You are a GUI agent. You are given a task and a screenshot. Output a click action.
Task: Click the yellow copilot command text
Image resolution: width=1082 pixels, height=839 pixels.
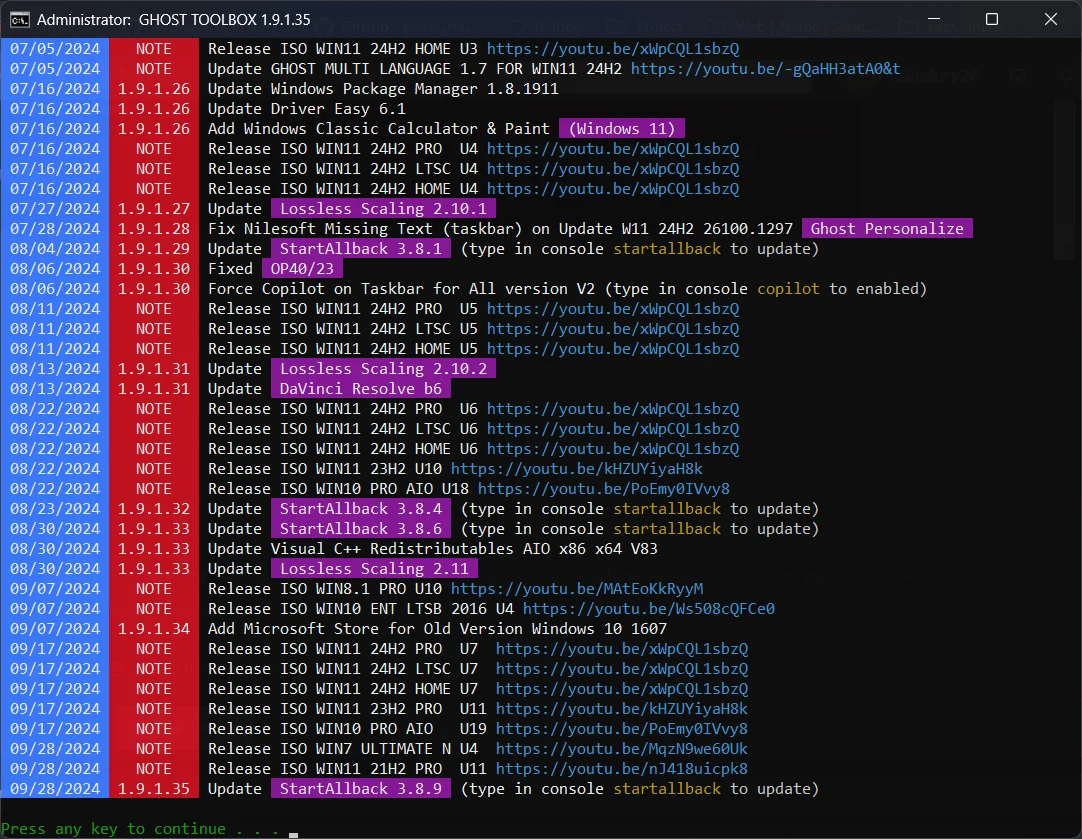click(788, 289)
